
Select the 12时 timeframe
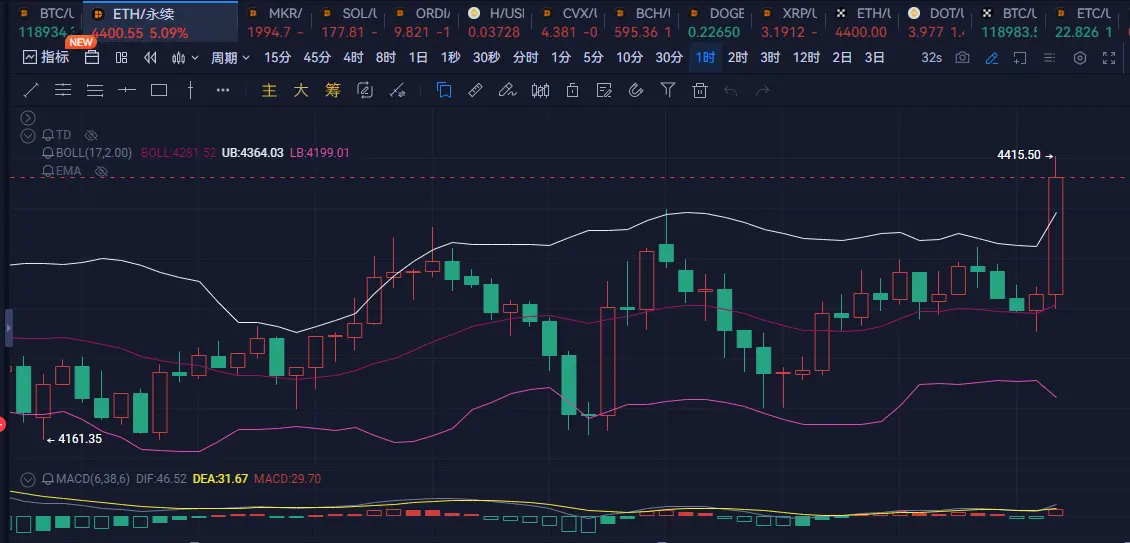tap(806, 58)
